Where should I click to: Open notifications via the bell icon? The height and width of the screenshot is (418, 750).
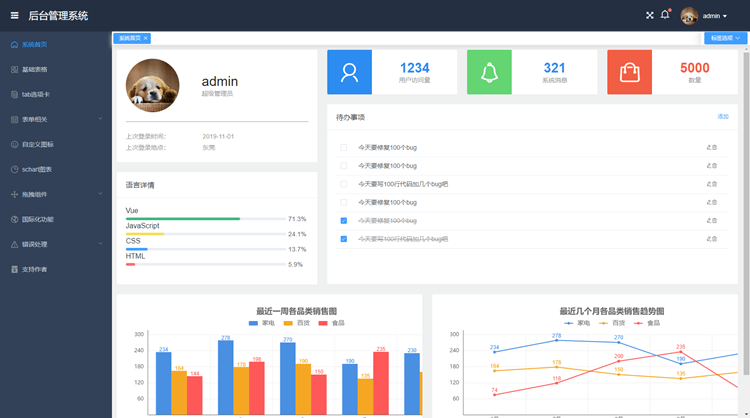665,15
